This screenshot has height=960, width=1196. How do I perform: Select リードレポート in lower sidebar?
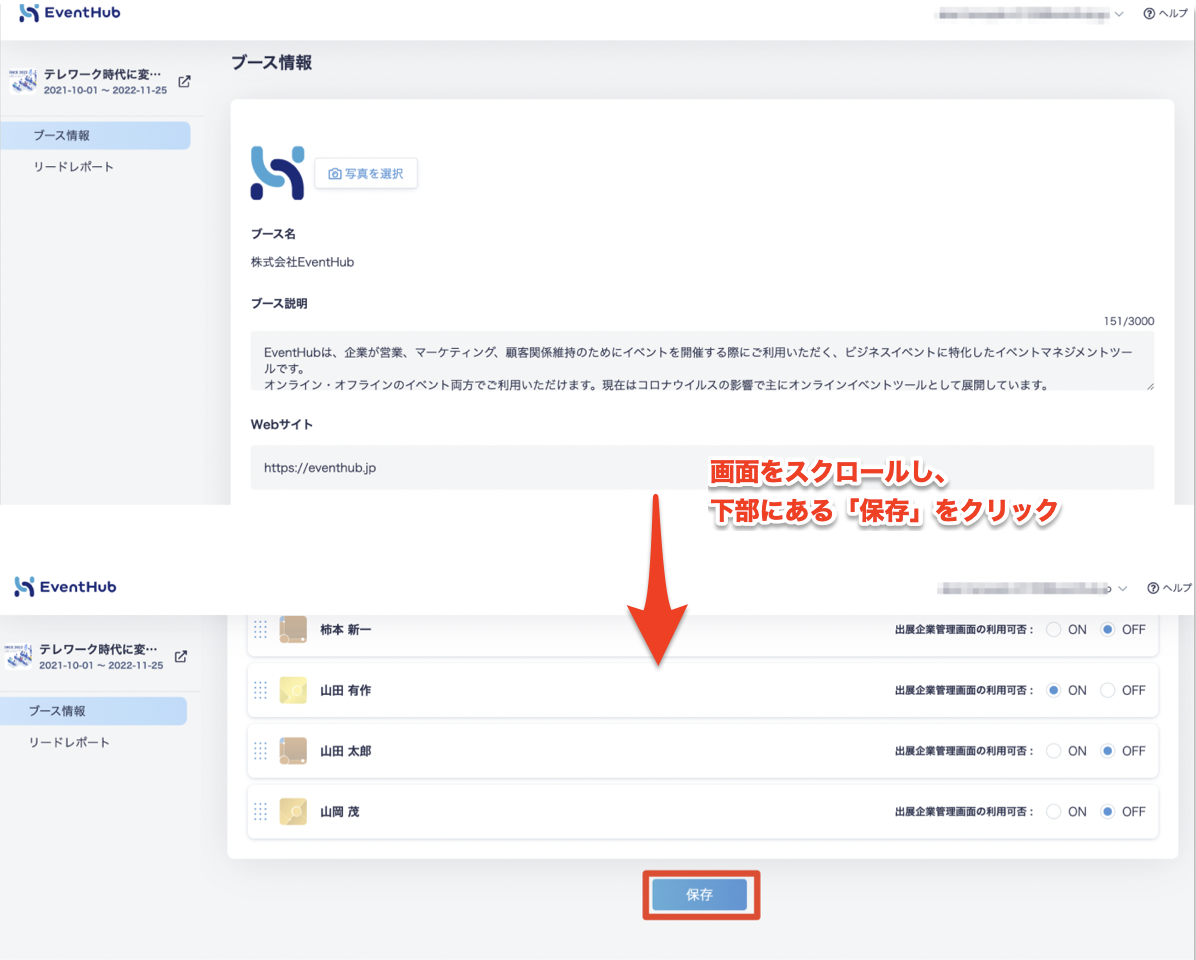tap(69, 742)
